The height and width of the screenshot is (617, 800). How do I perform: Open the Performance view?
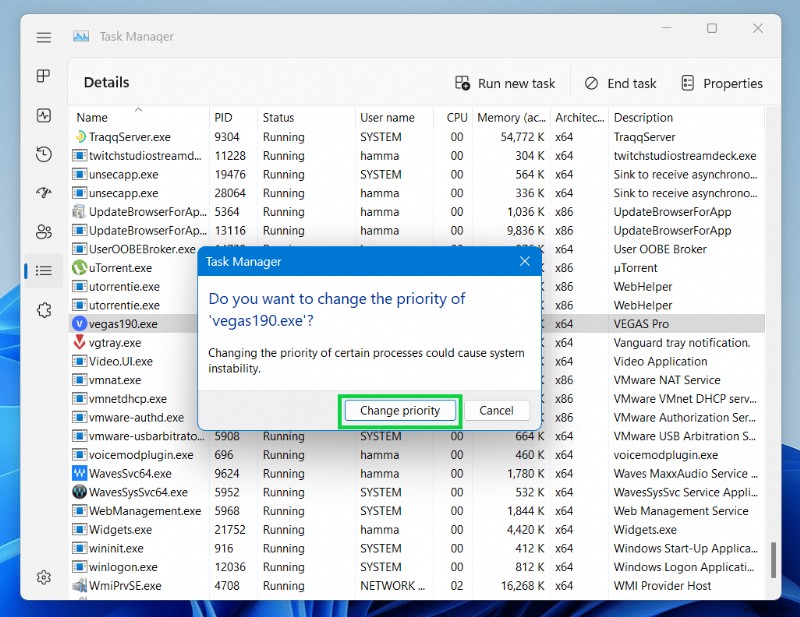point(43,116)
